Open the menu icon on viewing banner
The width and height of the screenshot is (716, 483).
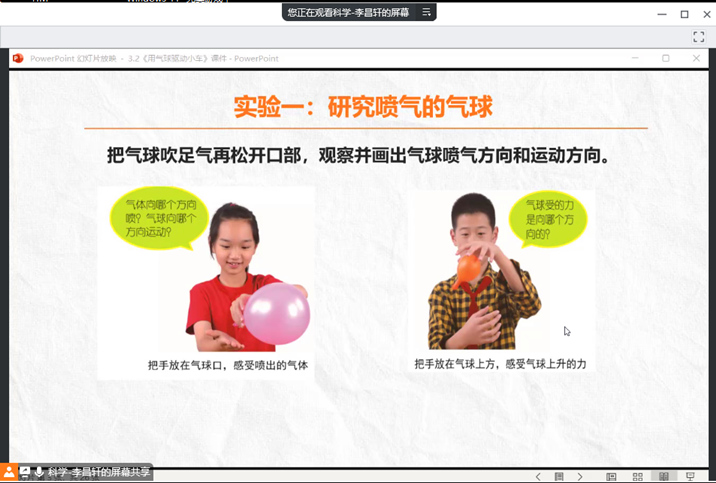[x=426, y=12]
